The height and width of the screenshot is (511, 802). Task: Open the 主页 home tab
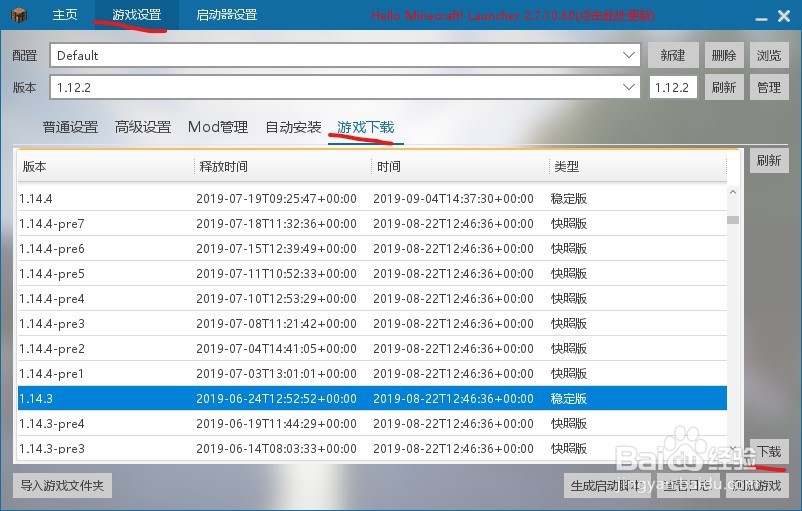coord(64,14)
